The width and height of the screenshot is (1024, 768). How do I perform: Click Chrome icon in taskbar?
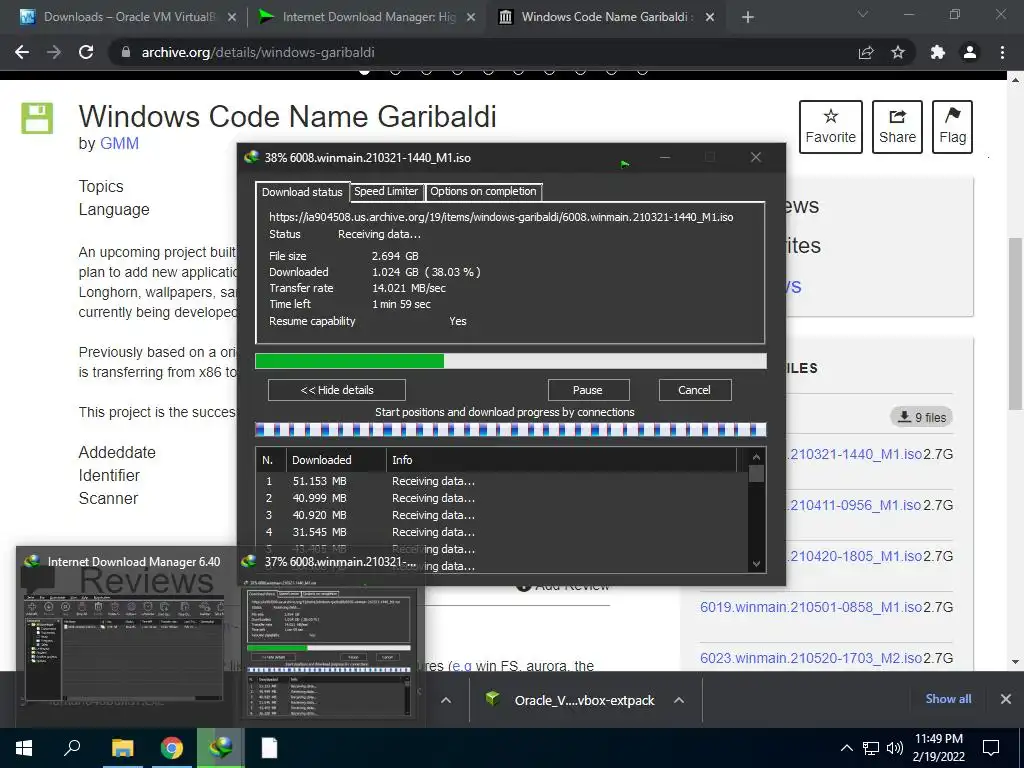[x=172, y=748]
